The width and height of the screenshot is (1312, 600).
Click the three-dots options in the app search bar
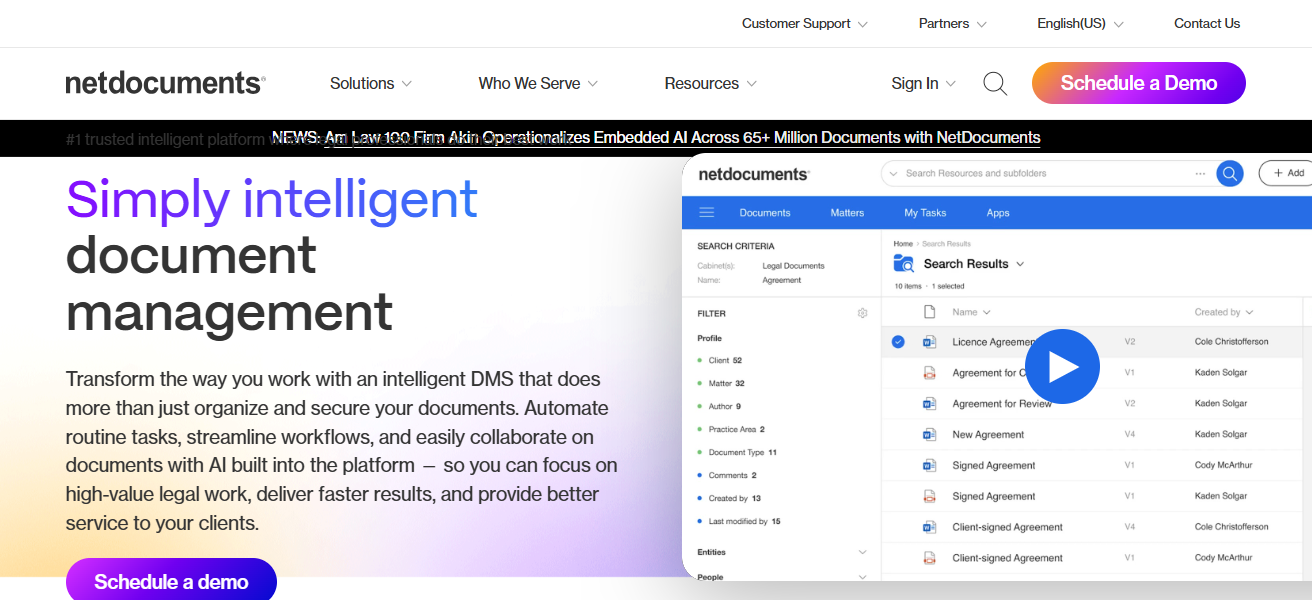click(1200, 173)
